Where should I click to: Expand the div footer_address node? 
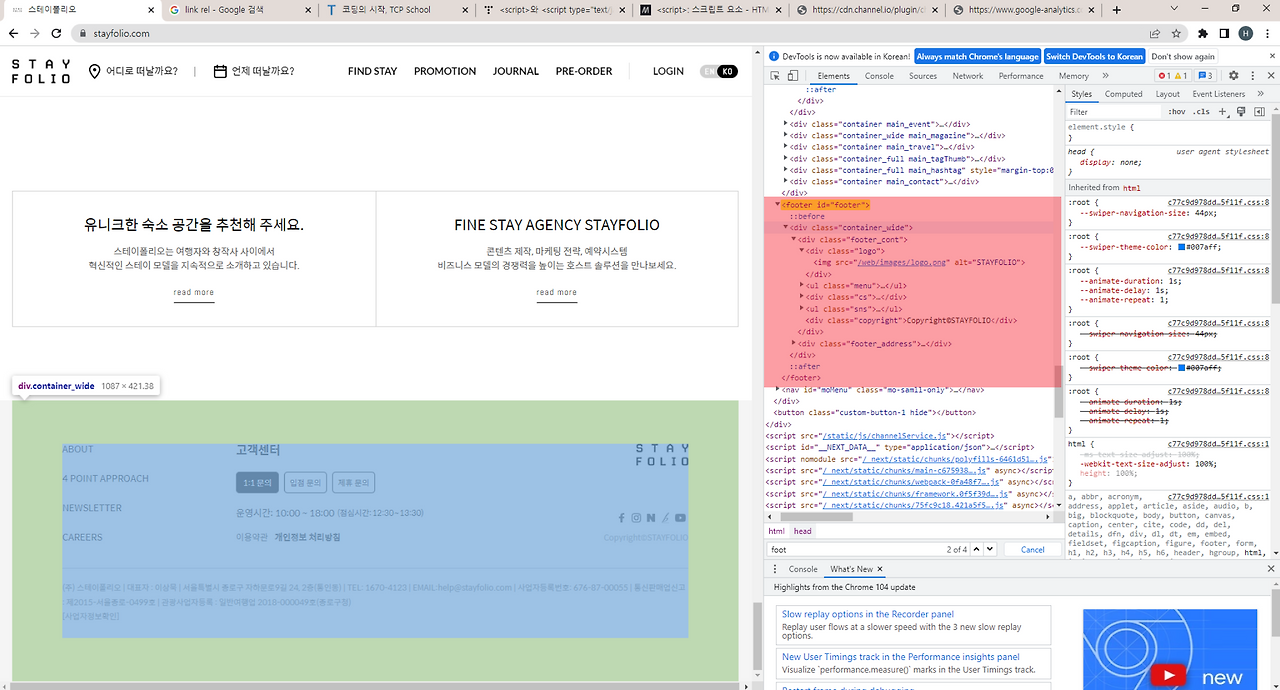(794, 343)
